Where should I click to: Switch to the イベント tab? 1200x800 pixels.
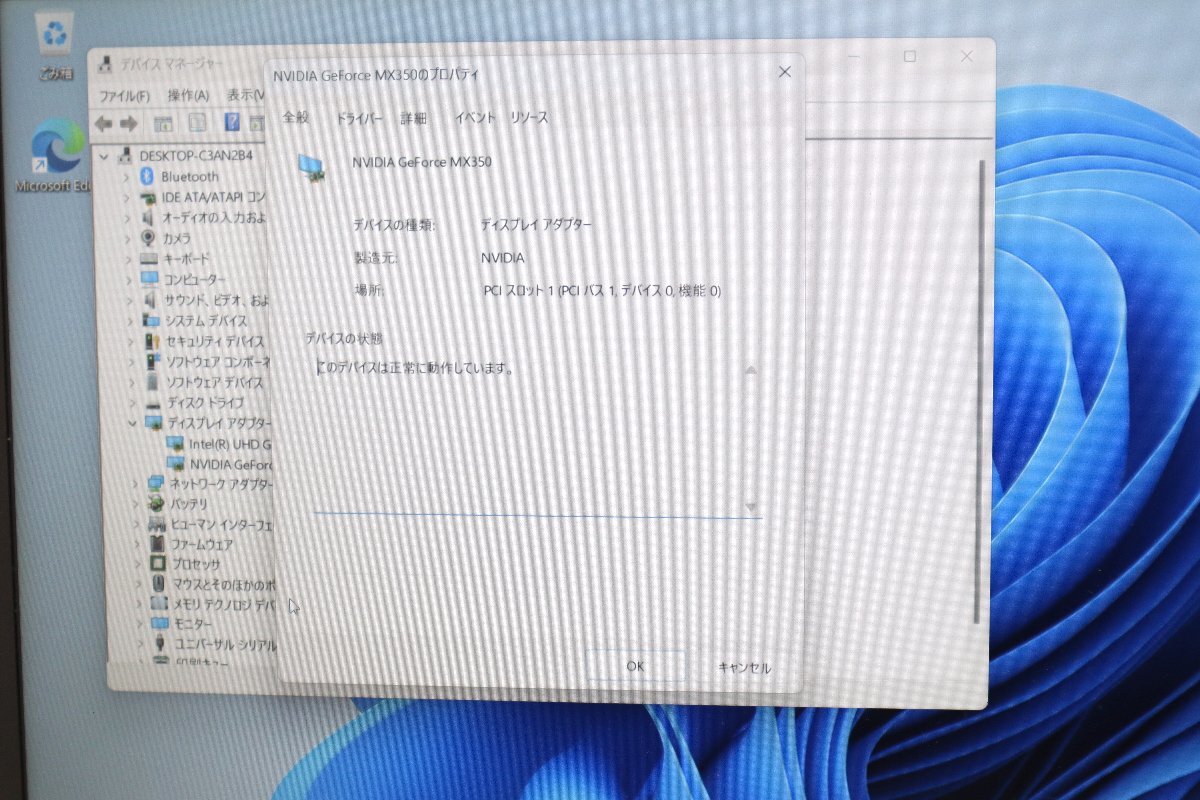(475, 118)
